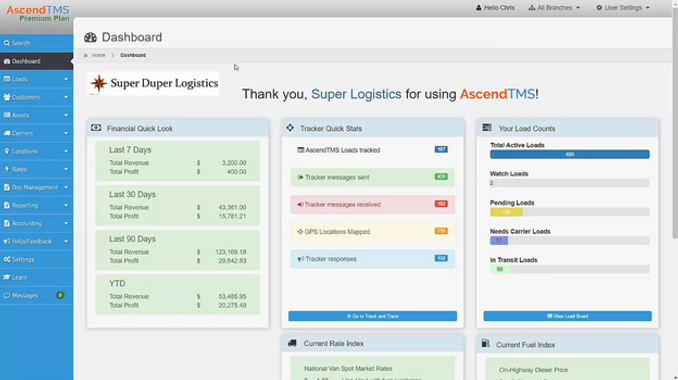The image size is (678, 380).
Task: Open the User Settings dropdown
Action: [x=623, y=8]
